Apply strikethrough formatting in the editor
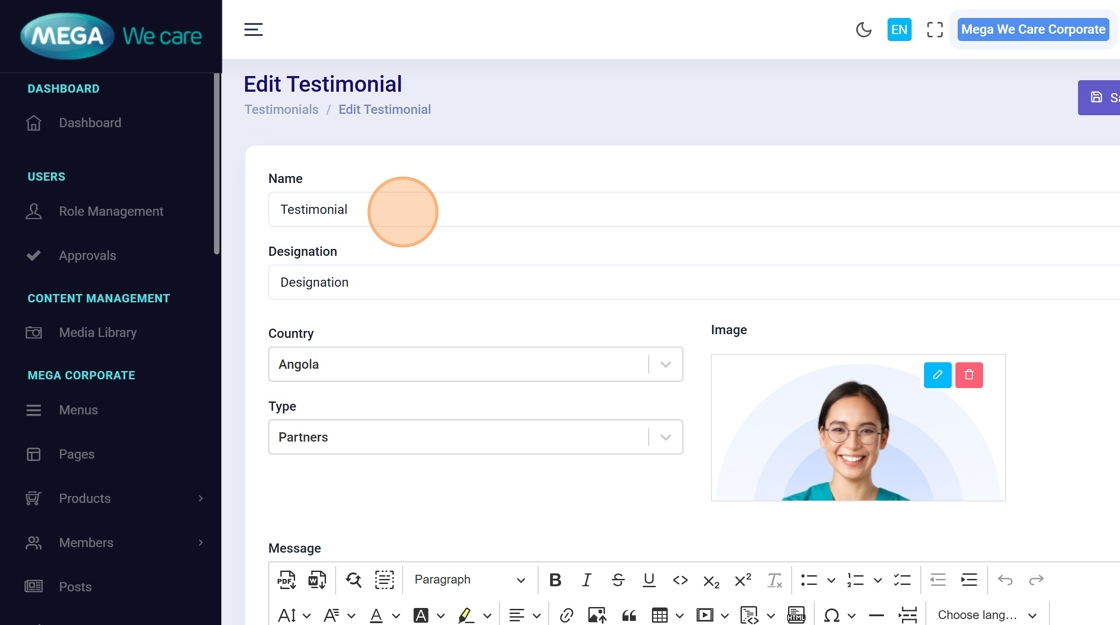 pos(618,580)
